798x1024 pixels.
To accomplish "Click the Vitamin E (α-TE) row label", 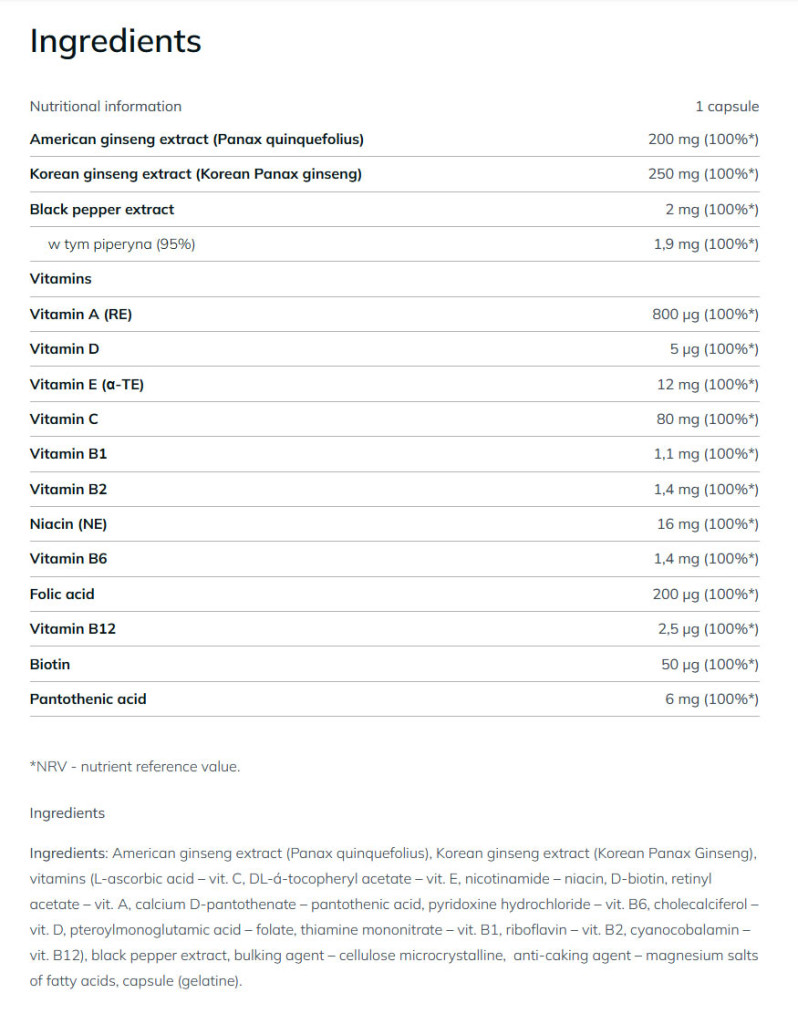I will click(86, 384).
